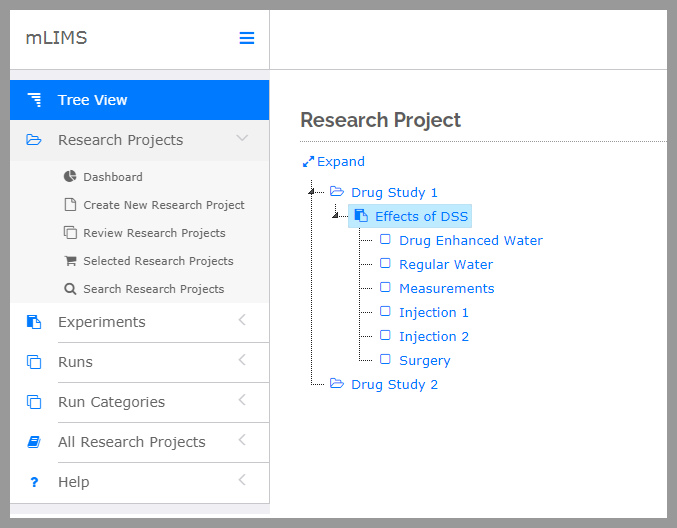Viewport: 677px width, 528px height.
Task: Click the All Research Projects book icon
Action: click(34, 442)
